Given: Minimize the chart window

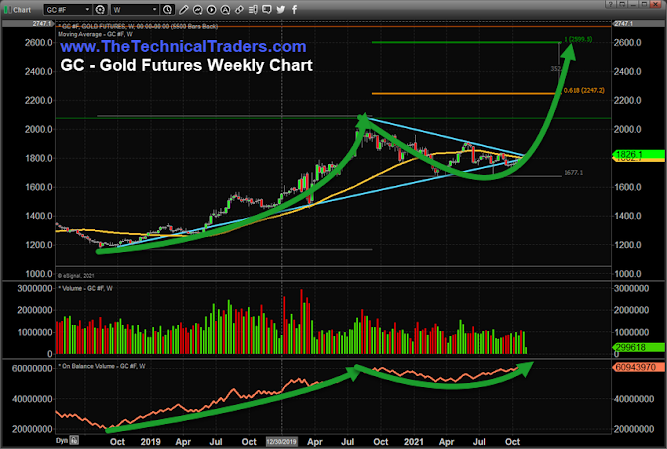Looking at the screenshot, I should coord(633,4).
